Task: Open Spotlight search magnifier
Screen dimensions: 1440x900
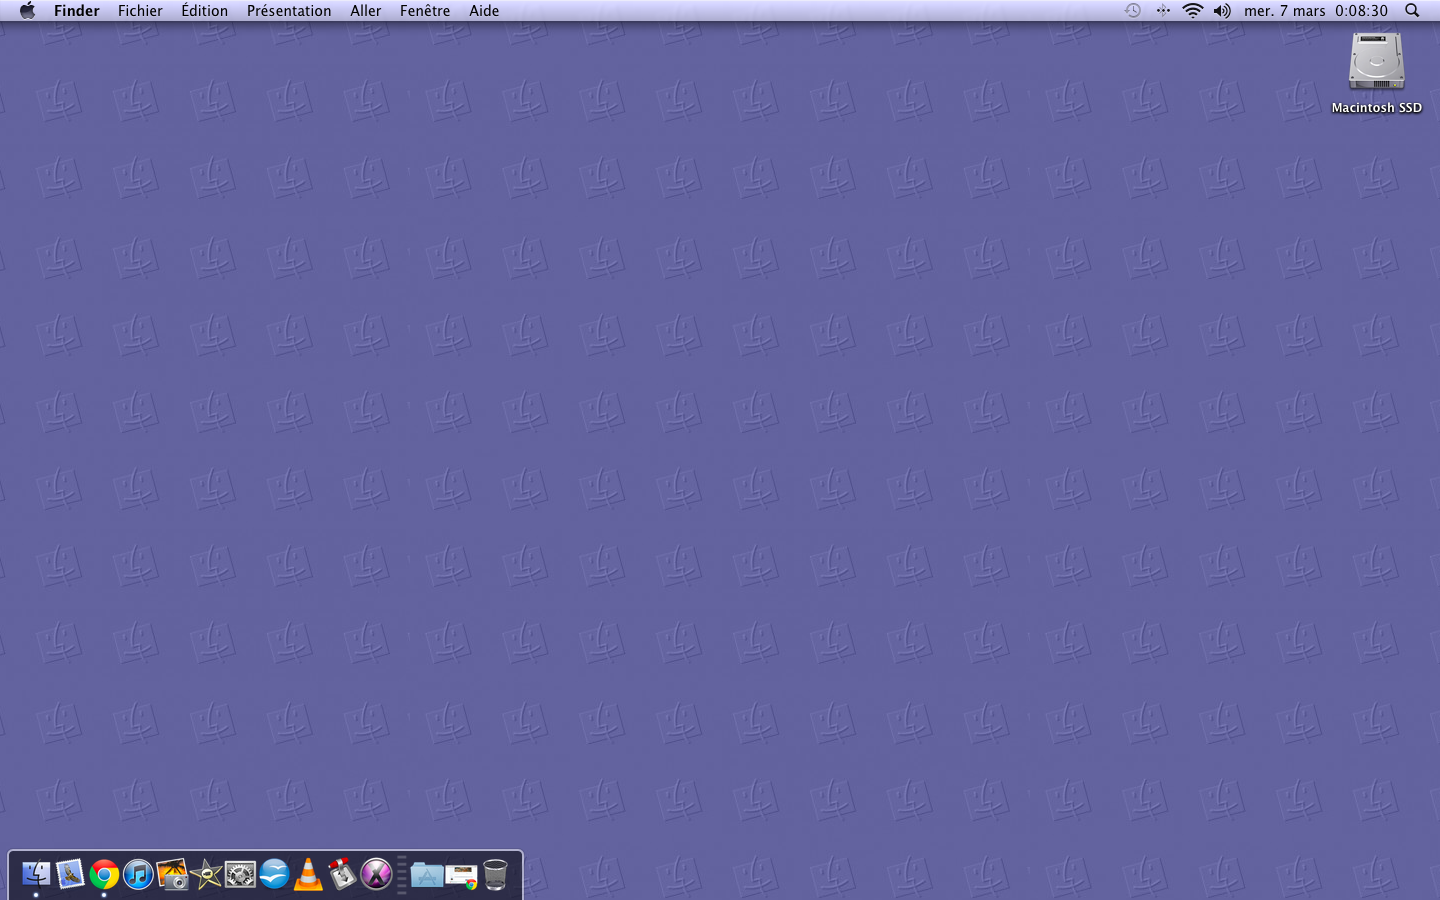Action: tap(1412, 11)
